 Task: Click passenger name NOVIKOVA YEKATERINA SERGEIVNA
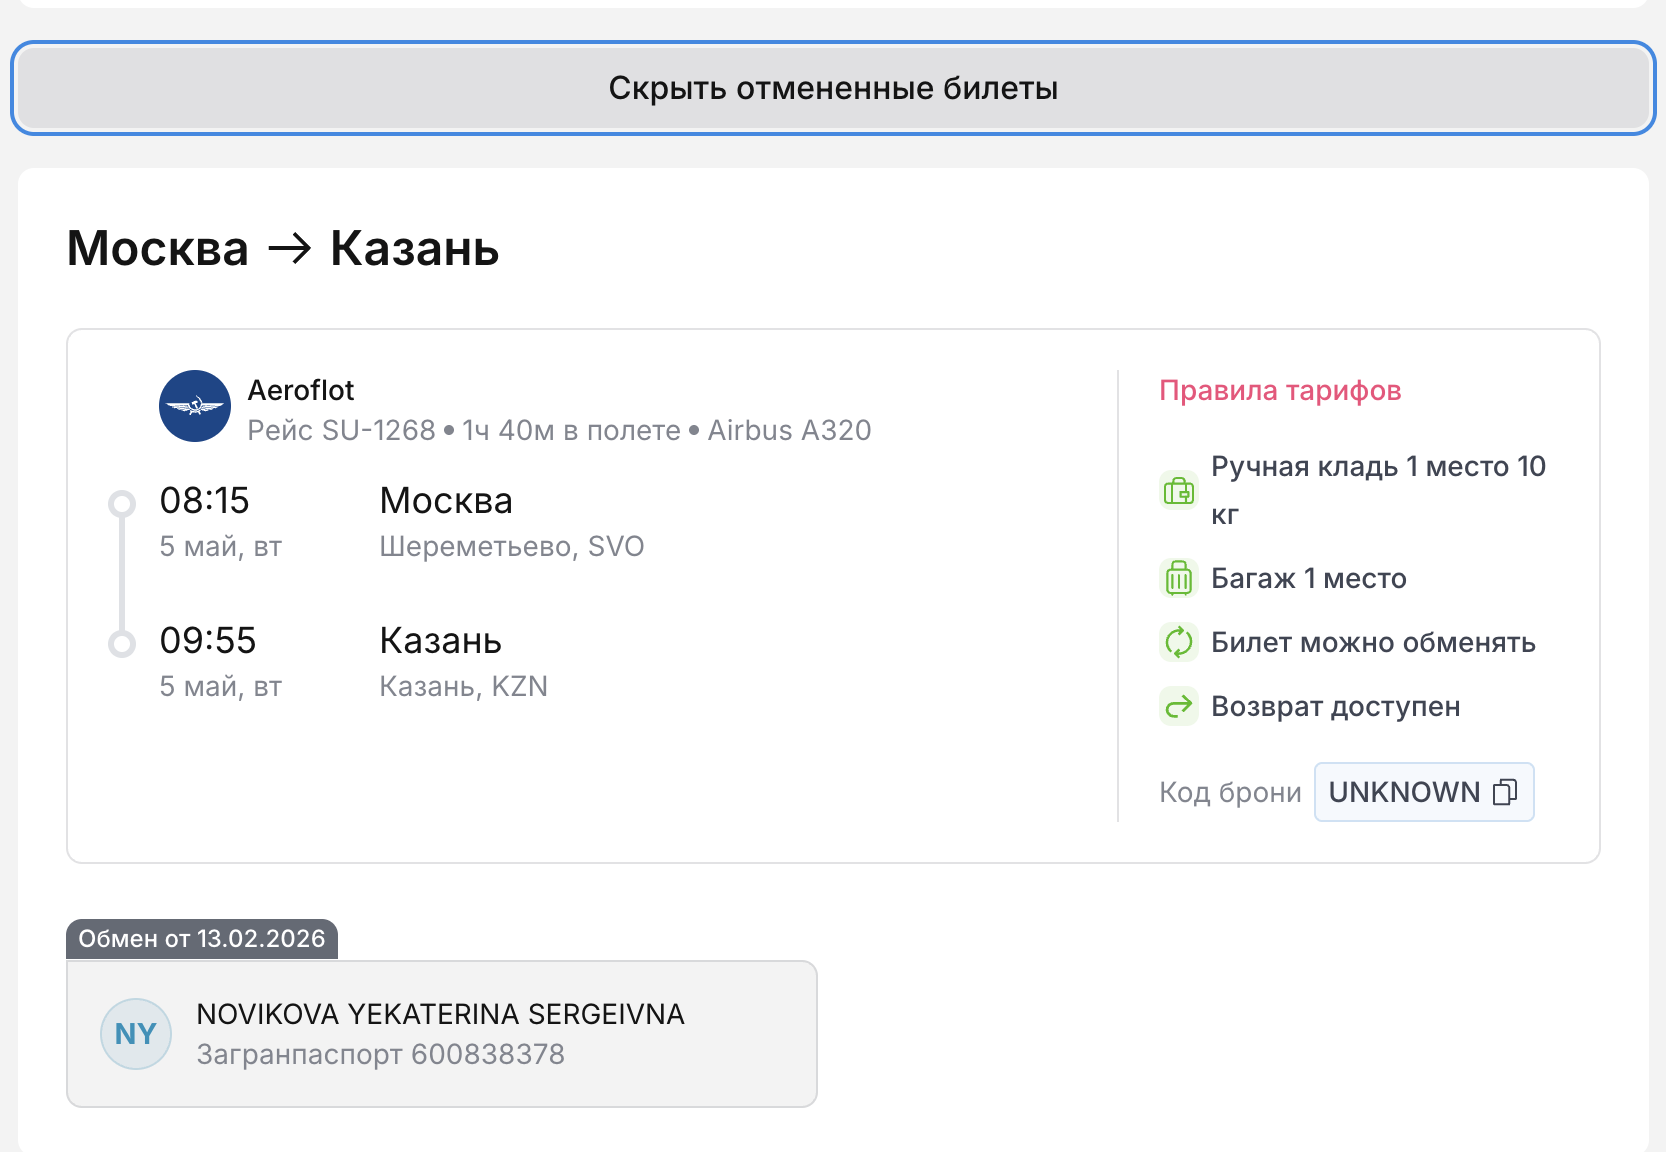click(440, 1014)
